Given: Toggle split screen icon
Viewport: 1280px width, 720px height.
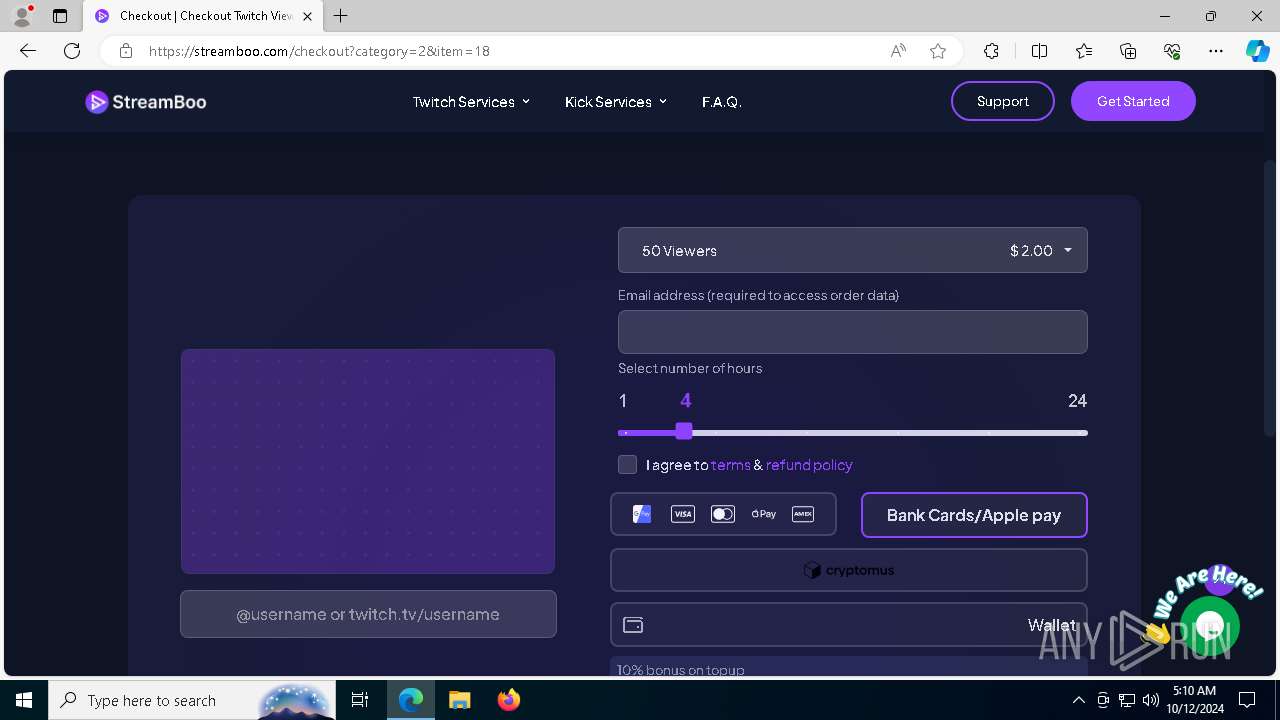Looking at the screenshot, I should tap(1039, 51).
